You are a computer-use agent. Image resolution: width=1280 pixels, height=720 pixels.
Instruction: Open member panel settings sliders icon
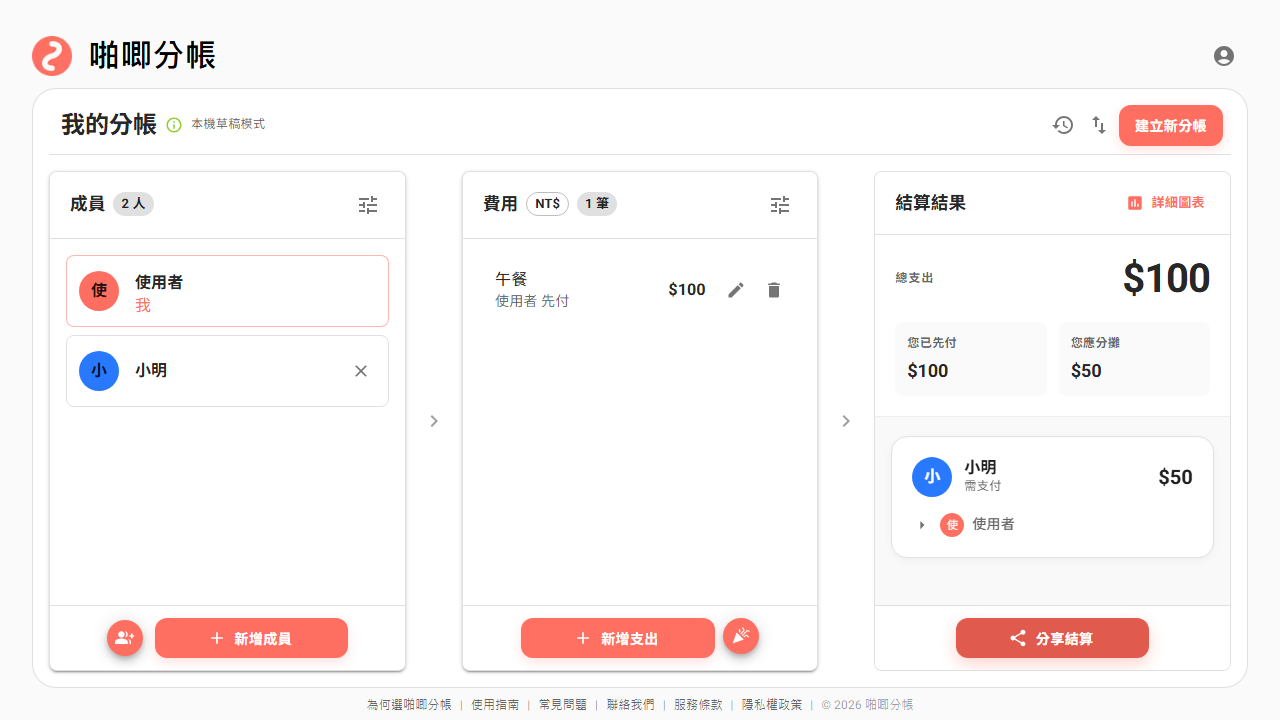click(x=368, y=205)
